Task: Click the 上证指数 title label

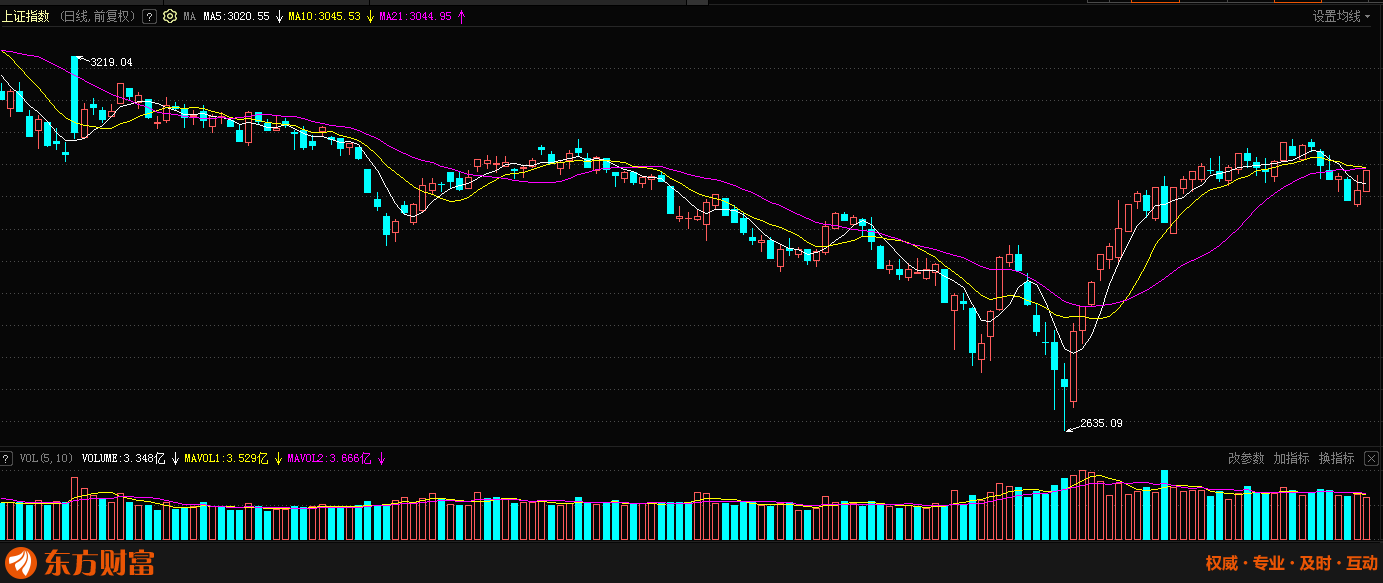Action: (26, 17)
